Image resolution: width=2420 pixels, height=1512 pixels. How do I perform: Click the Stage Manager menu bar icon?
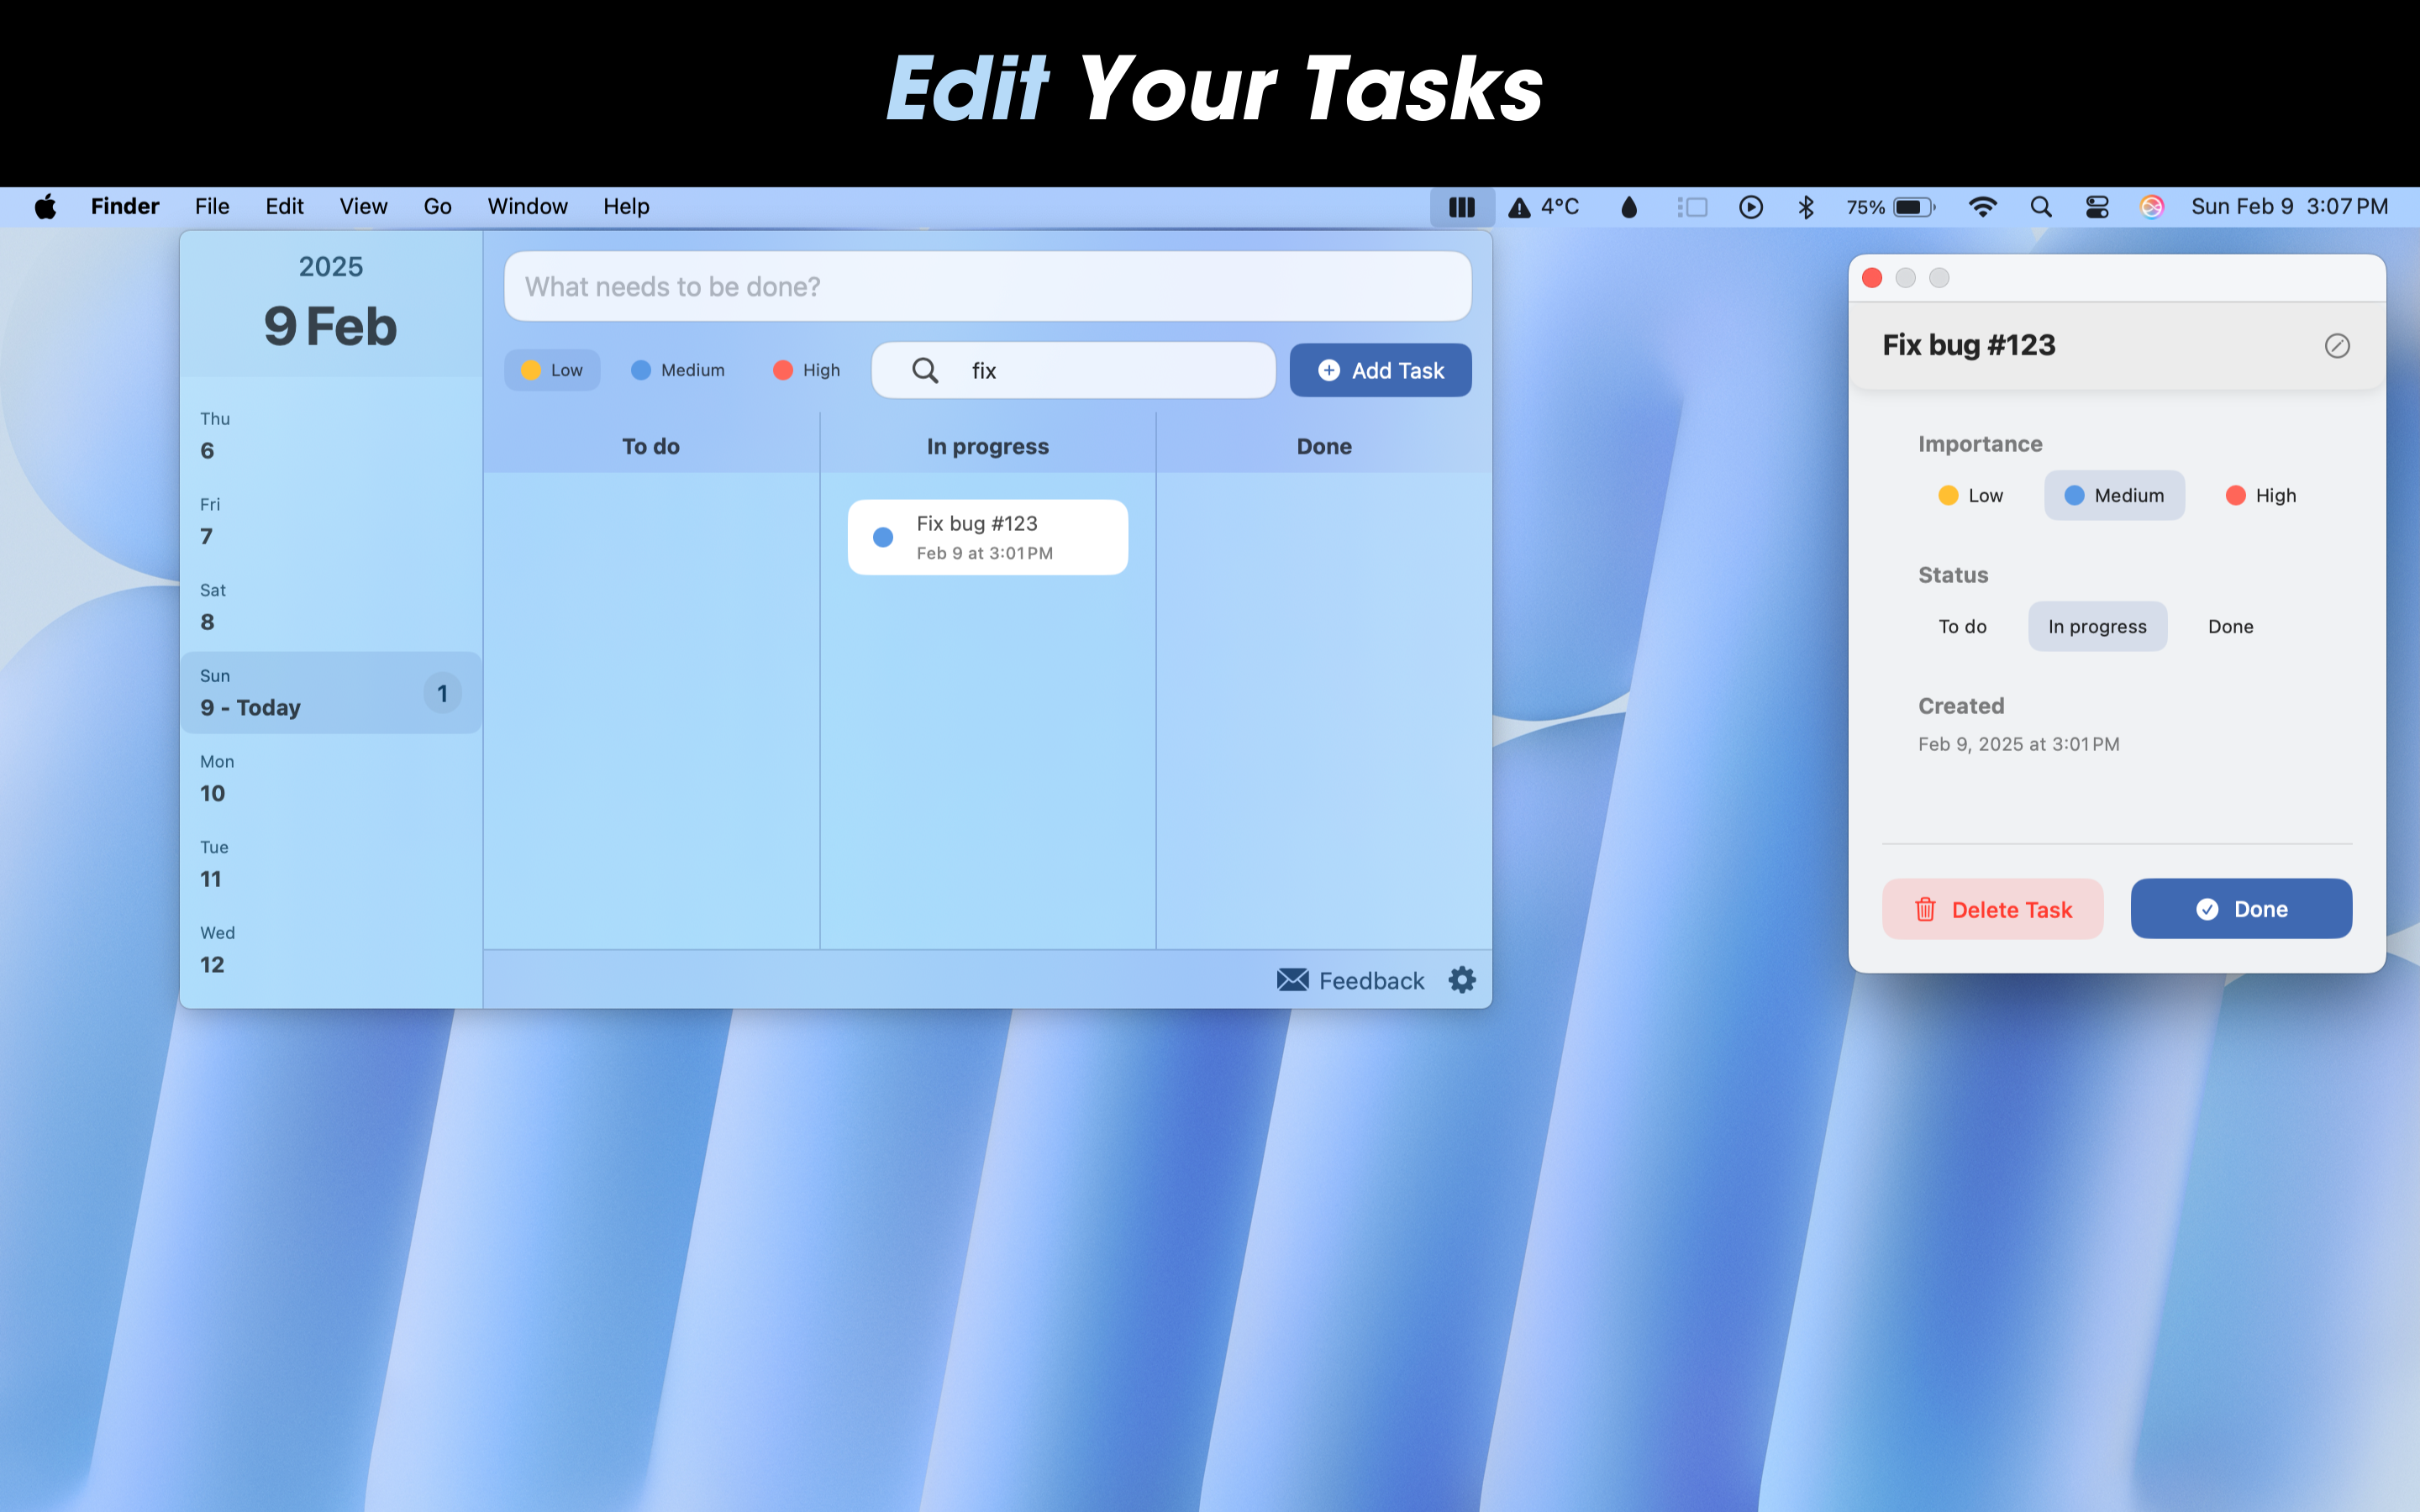(1692, 207)
